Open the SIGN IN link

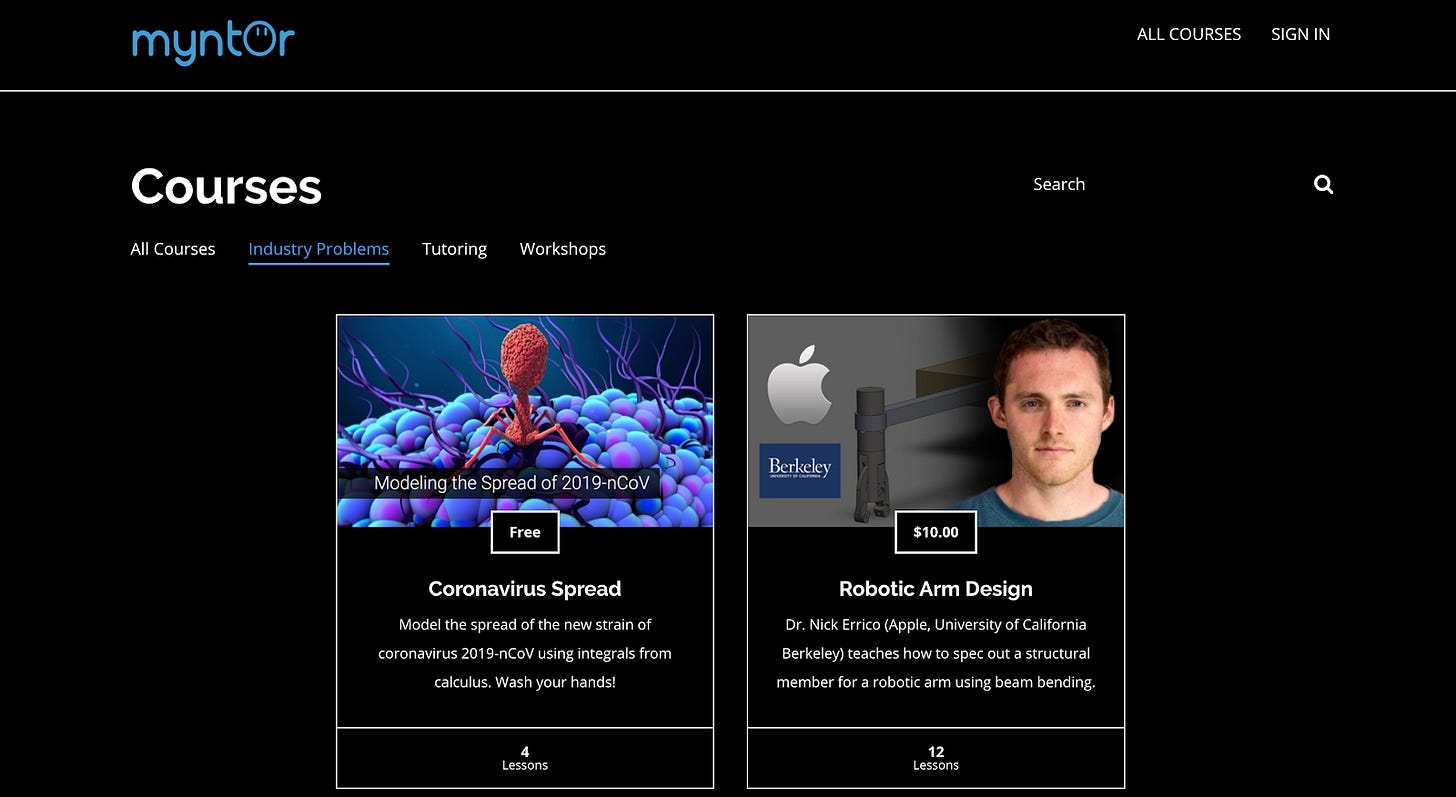tap(1300, 34)
